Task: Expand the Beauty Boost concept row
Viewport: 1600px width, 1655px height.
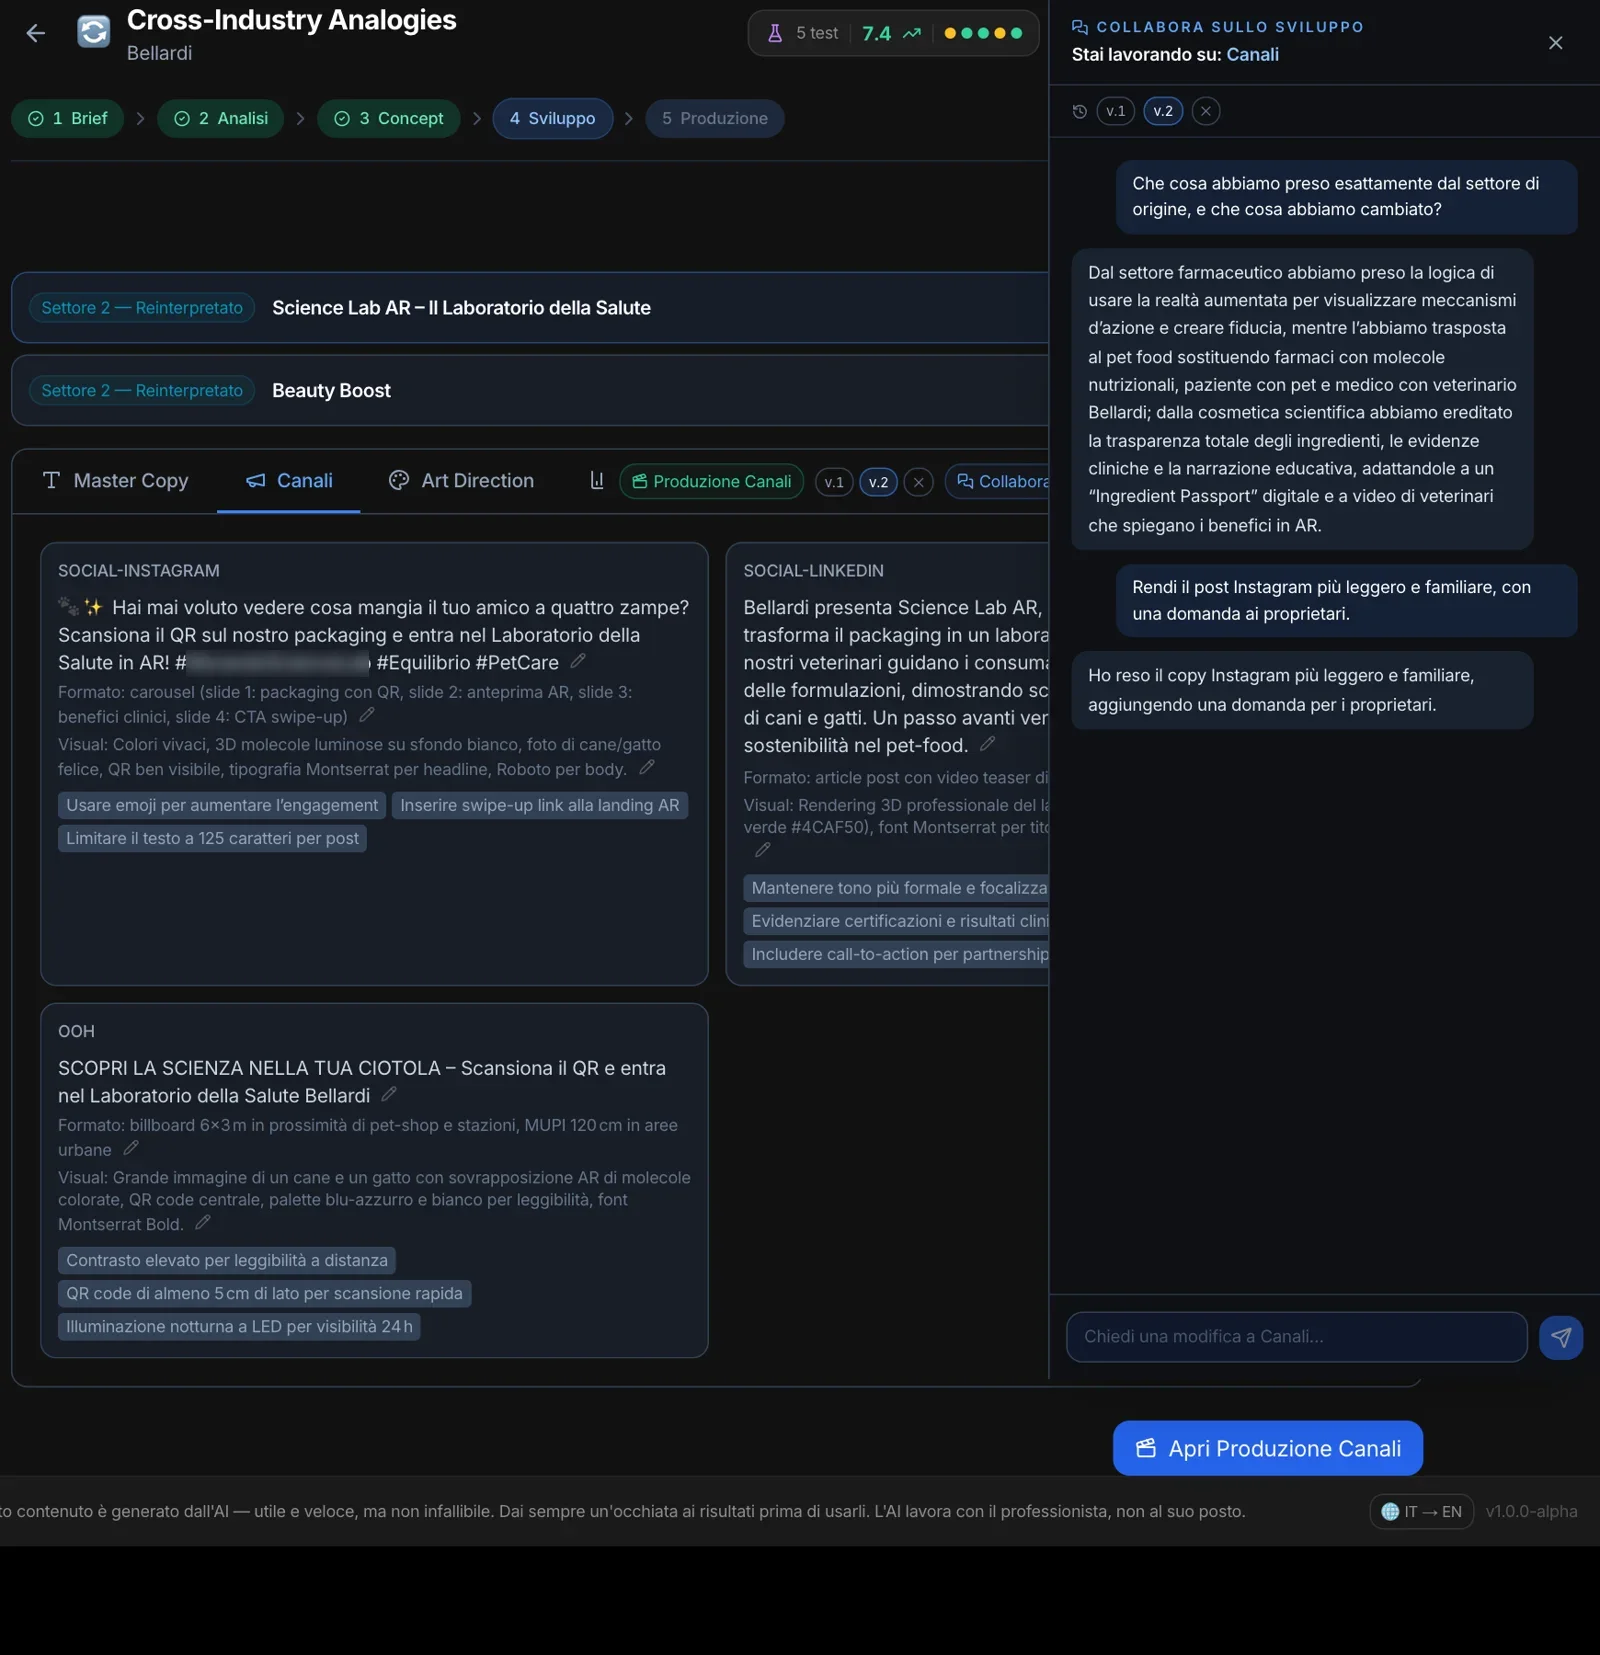Action: pyautogui.click(x=530, y=391)
